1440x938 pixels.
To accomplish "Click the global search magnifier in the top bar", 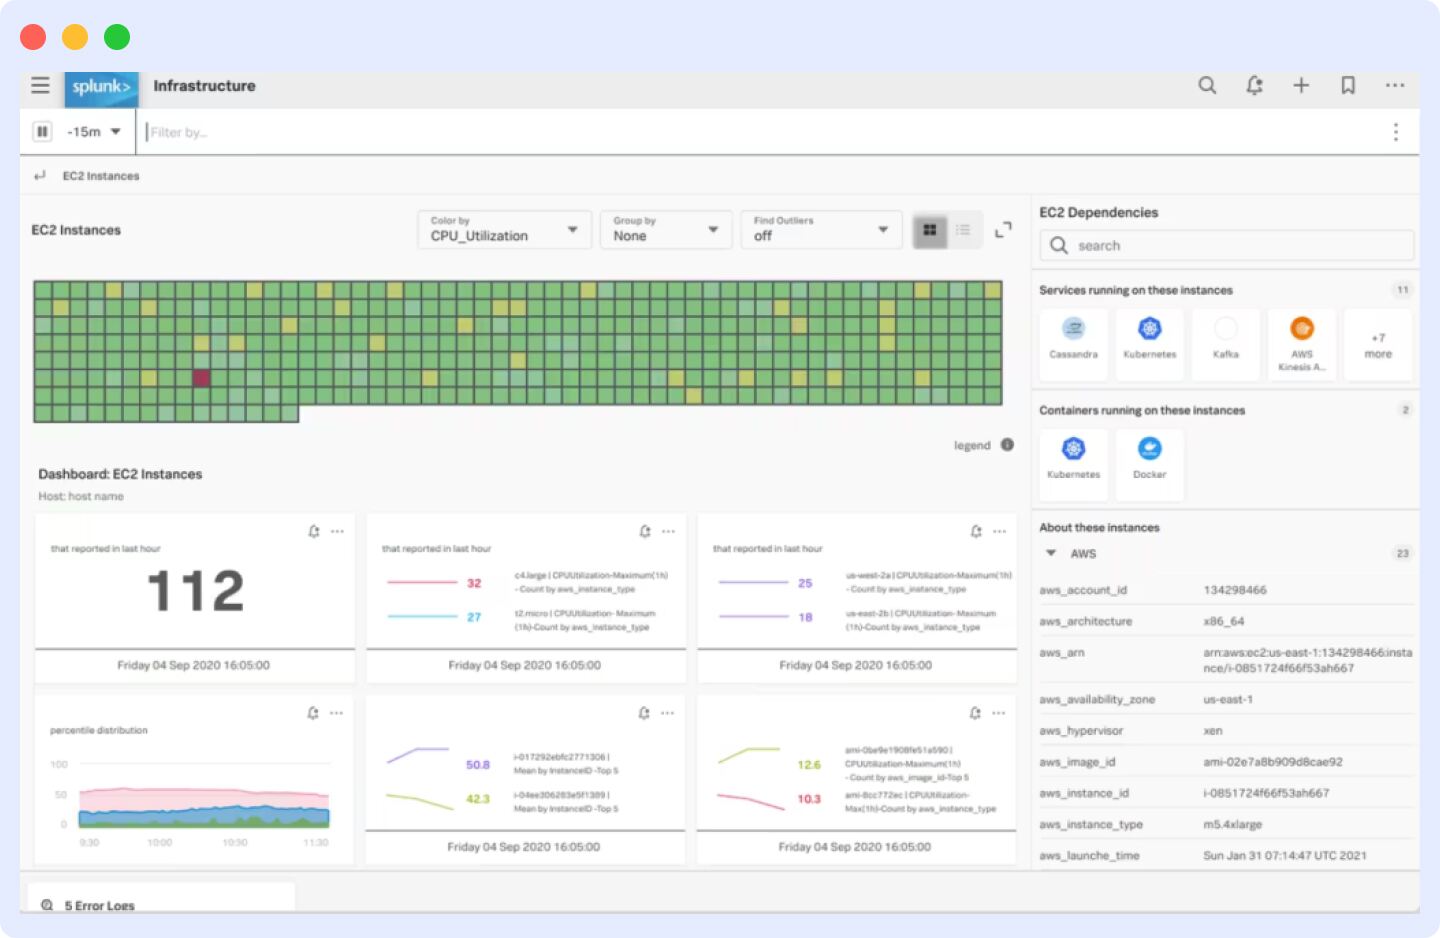I will [1207, 86].
